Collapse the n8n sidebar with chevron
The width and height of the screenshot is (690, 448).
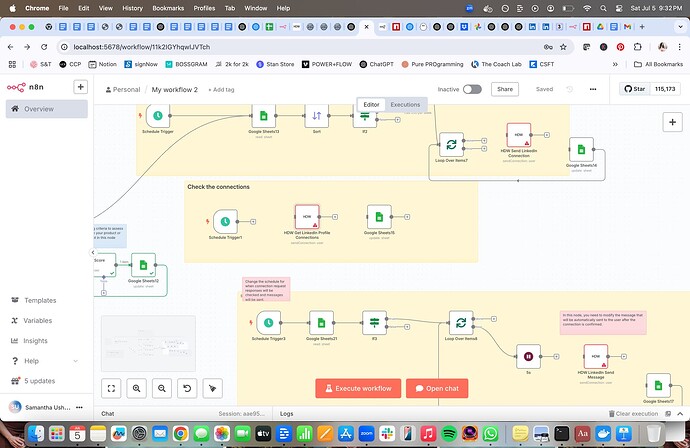pos(93,252)
